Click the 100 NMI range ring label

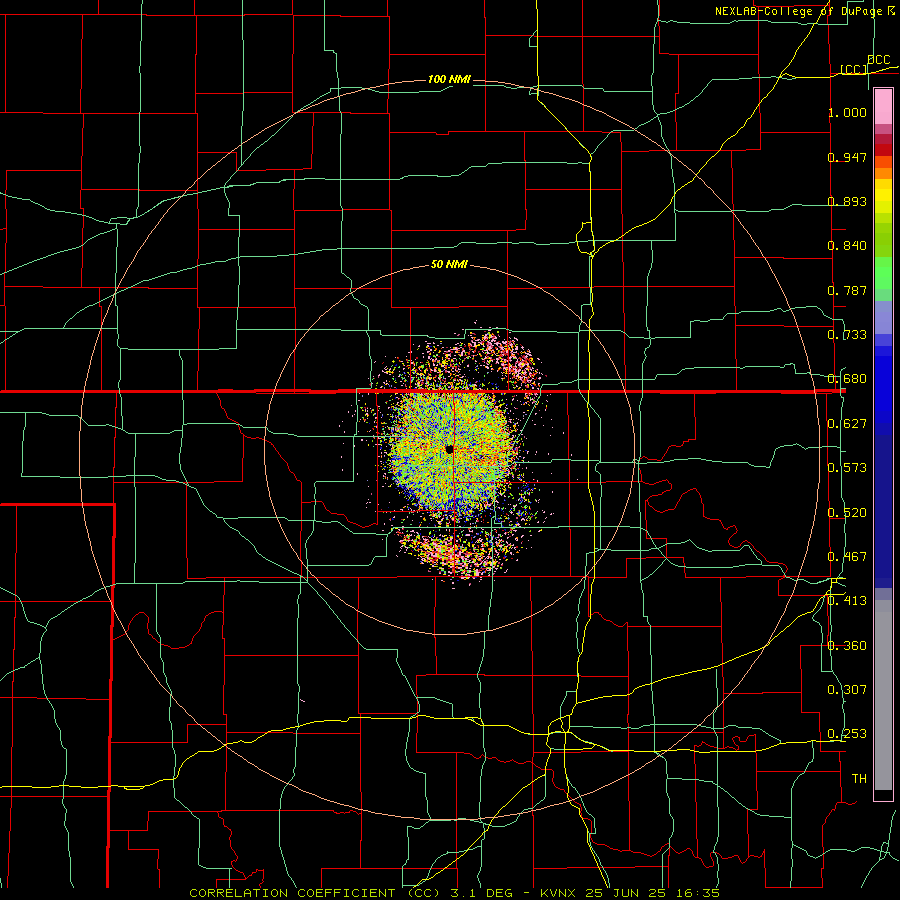click(x=449, y=79)
